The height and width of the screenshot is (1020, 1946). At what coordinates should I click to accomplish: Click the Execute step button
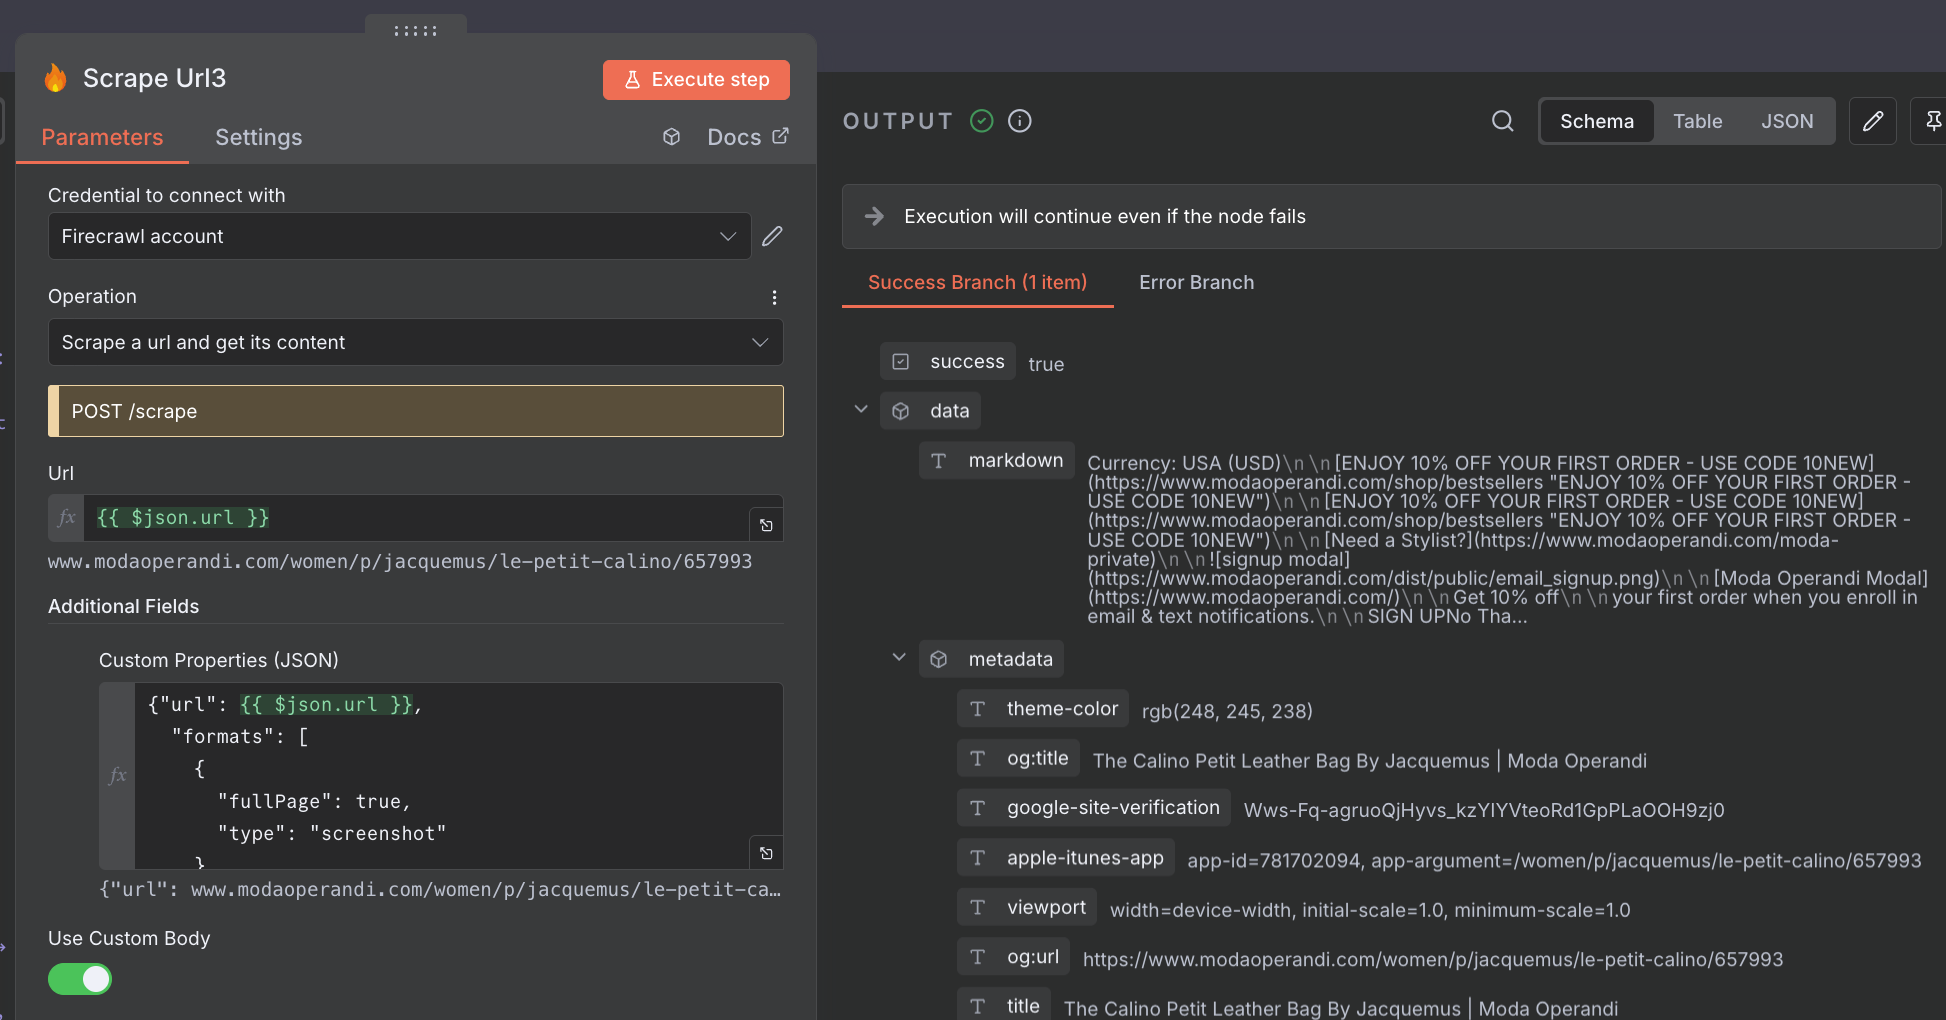click(x=696, y=80)
